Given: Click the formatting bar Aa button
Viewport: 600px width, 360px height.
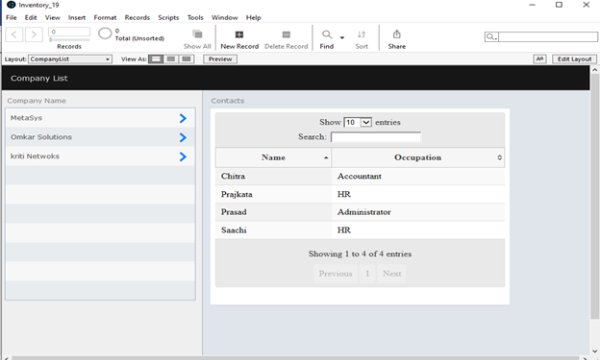Looking at the screenshot, I should pyautogui.click(x=540, y=59).
